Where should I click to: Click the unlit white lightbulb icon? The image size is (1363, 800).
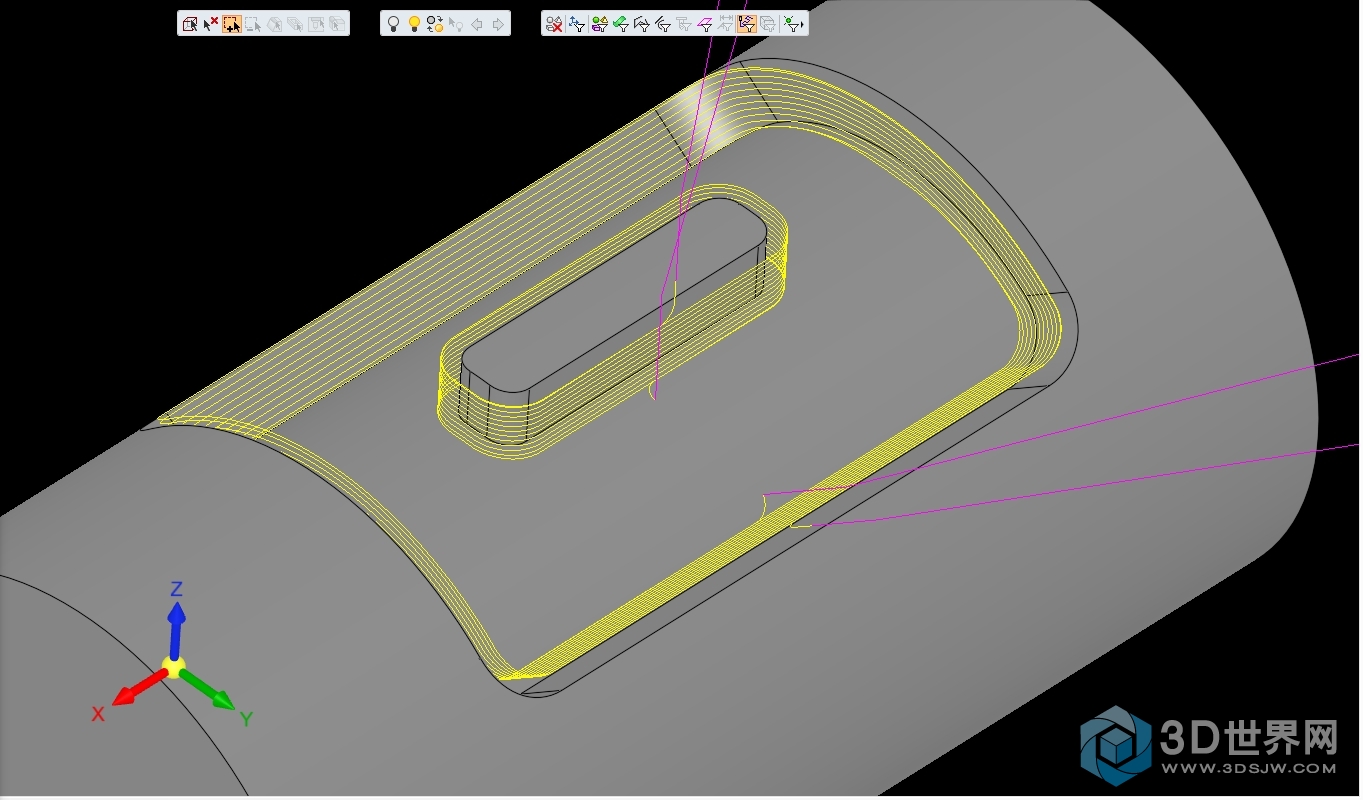pyautogui.click(x=393, y=24)
